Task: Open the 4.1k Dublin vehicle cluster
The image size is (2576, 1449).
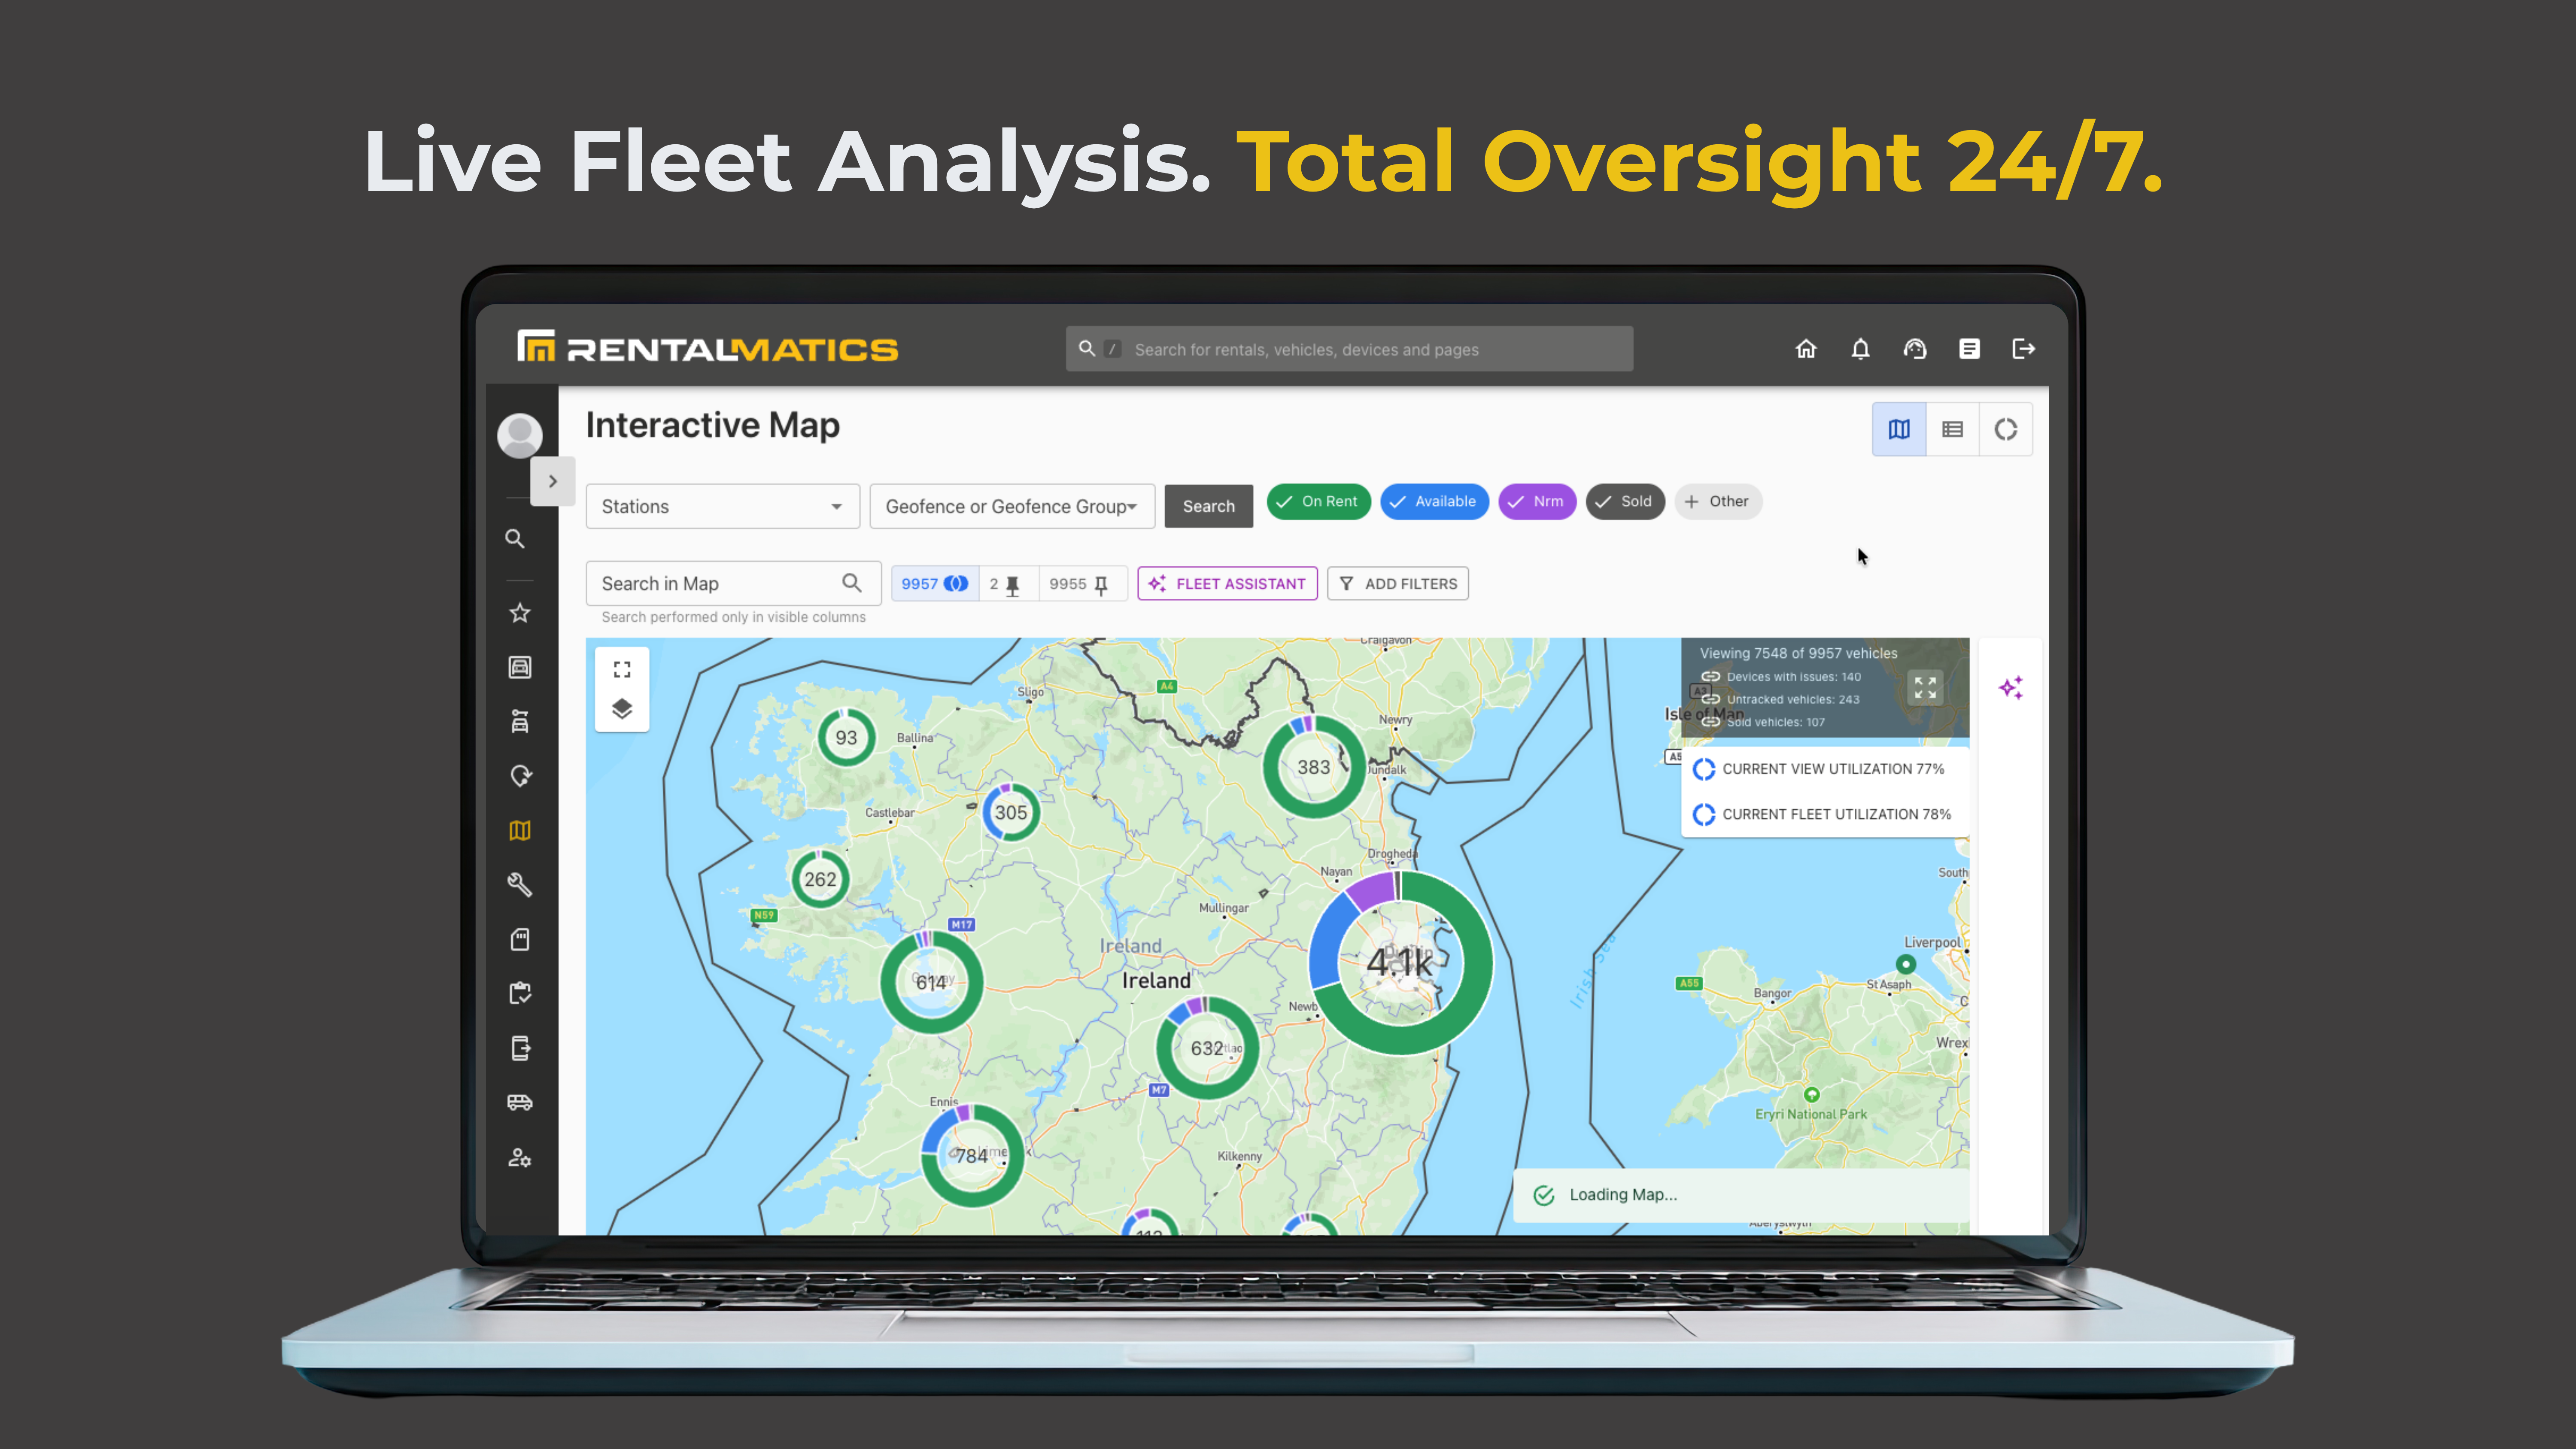Action: click(1400, 962)
